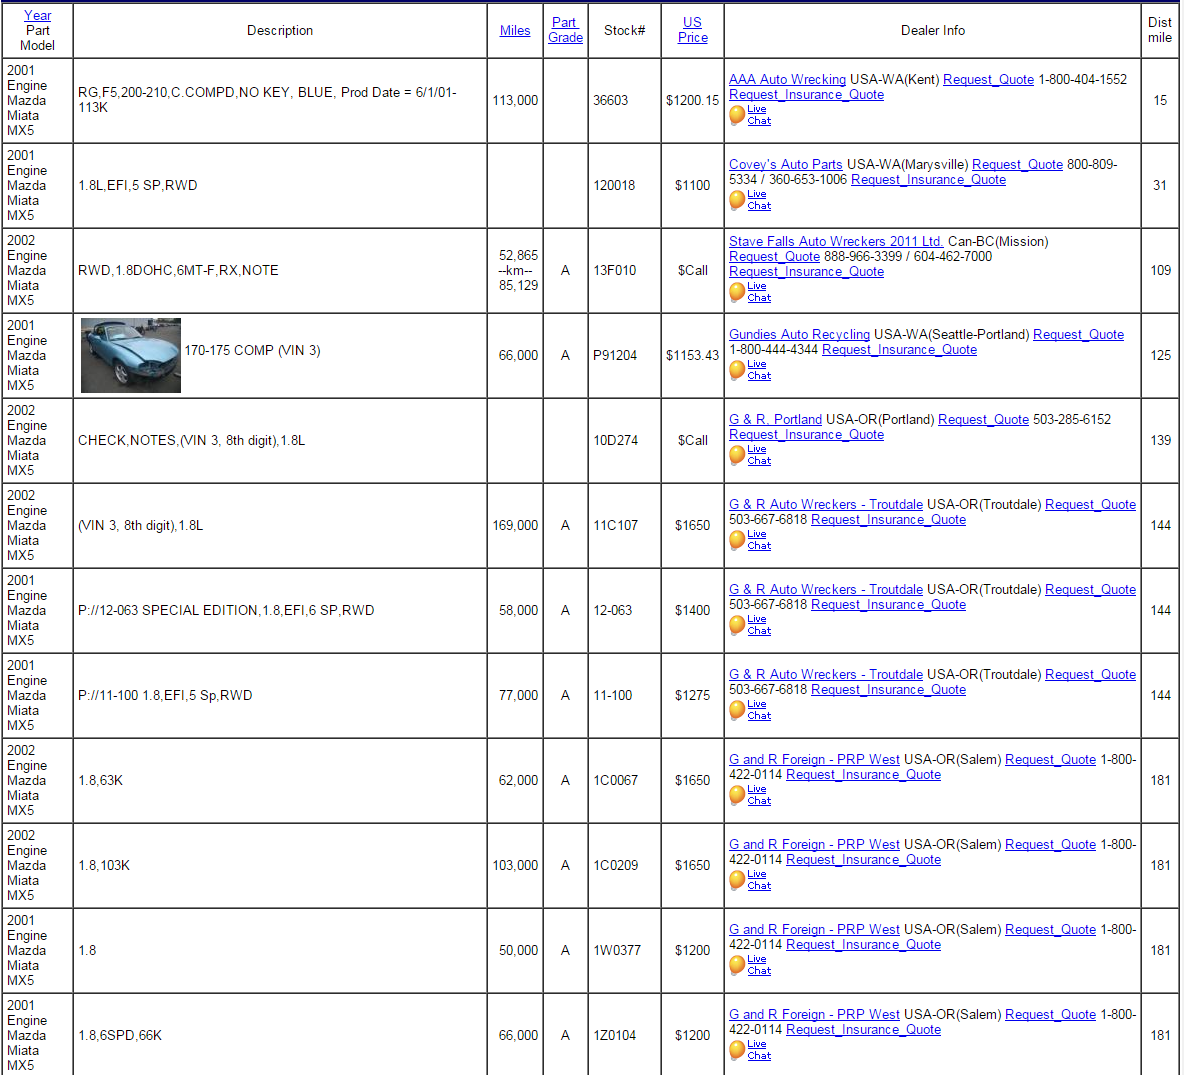Click Live Chat icon in stock 1C0067 row
The image size is (1184, 1075).
coord(737,795)
